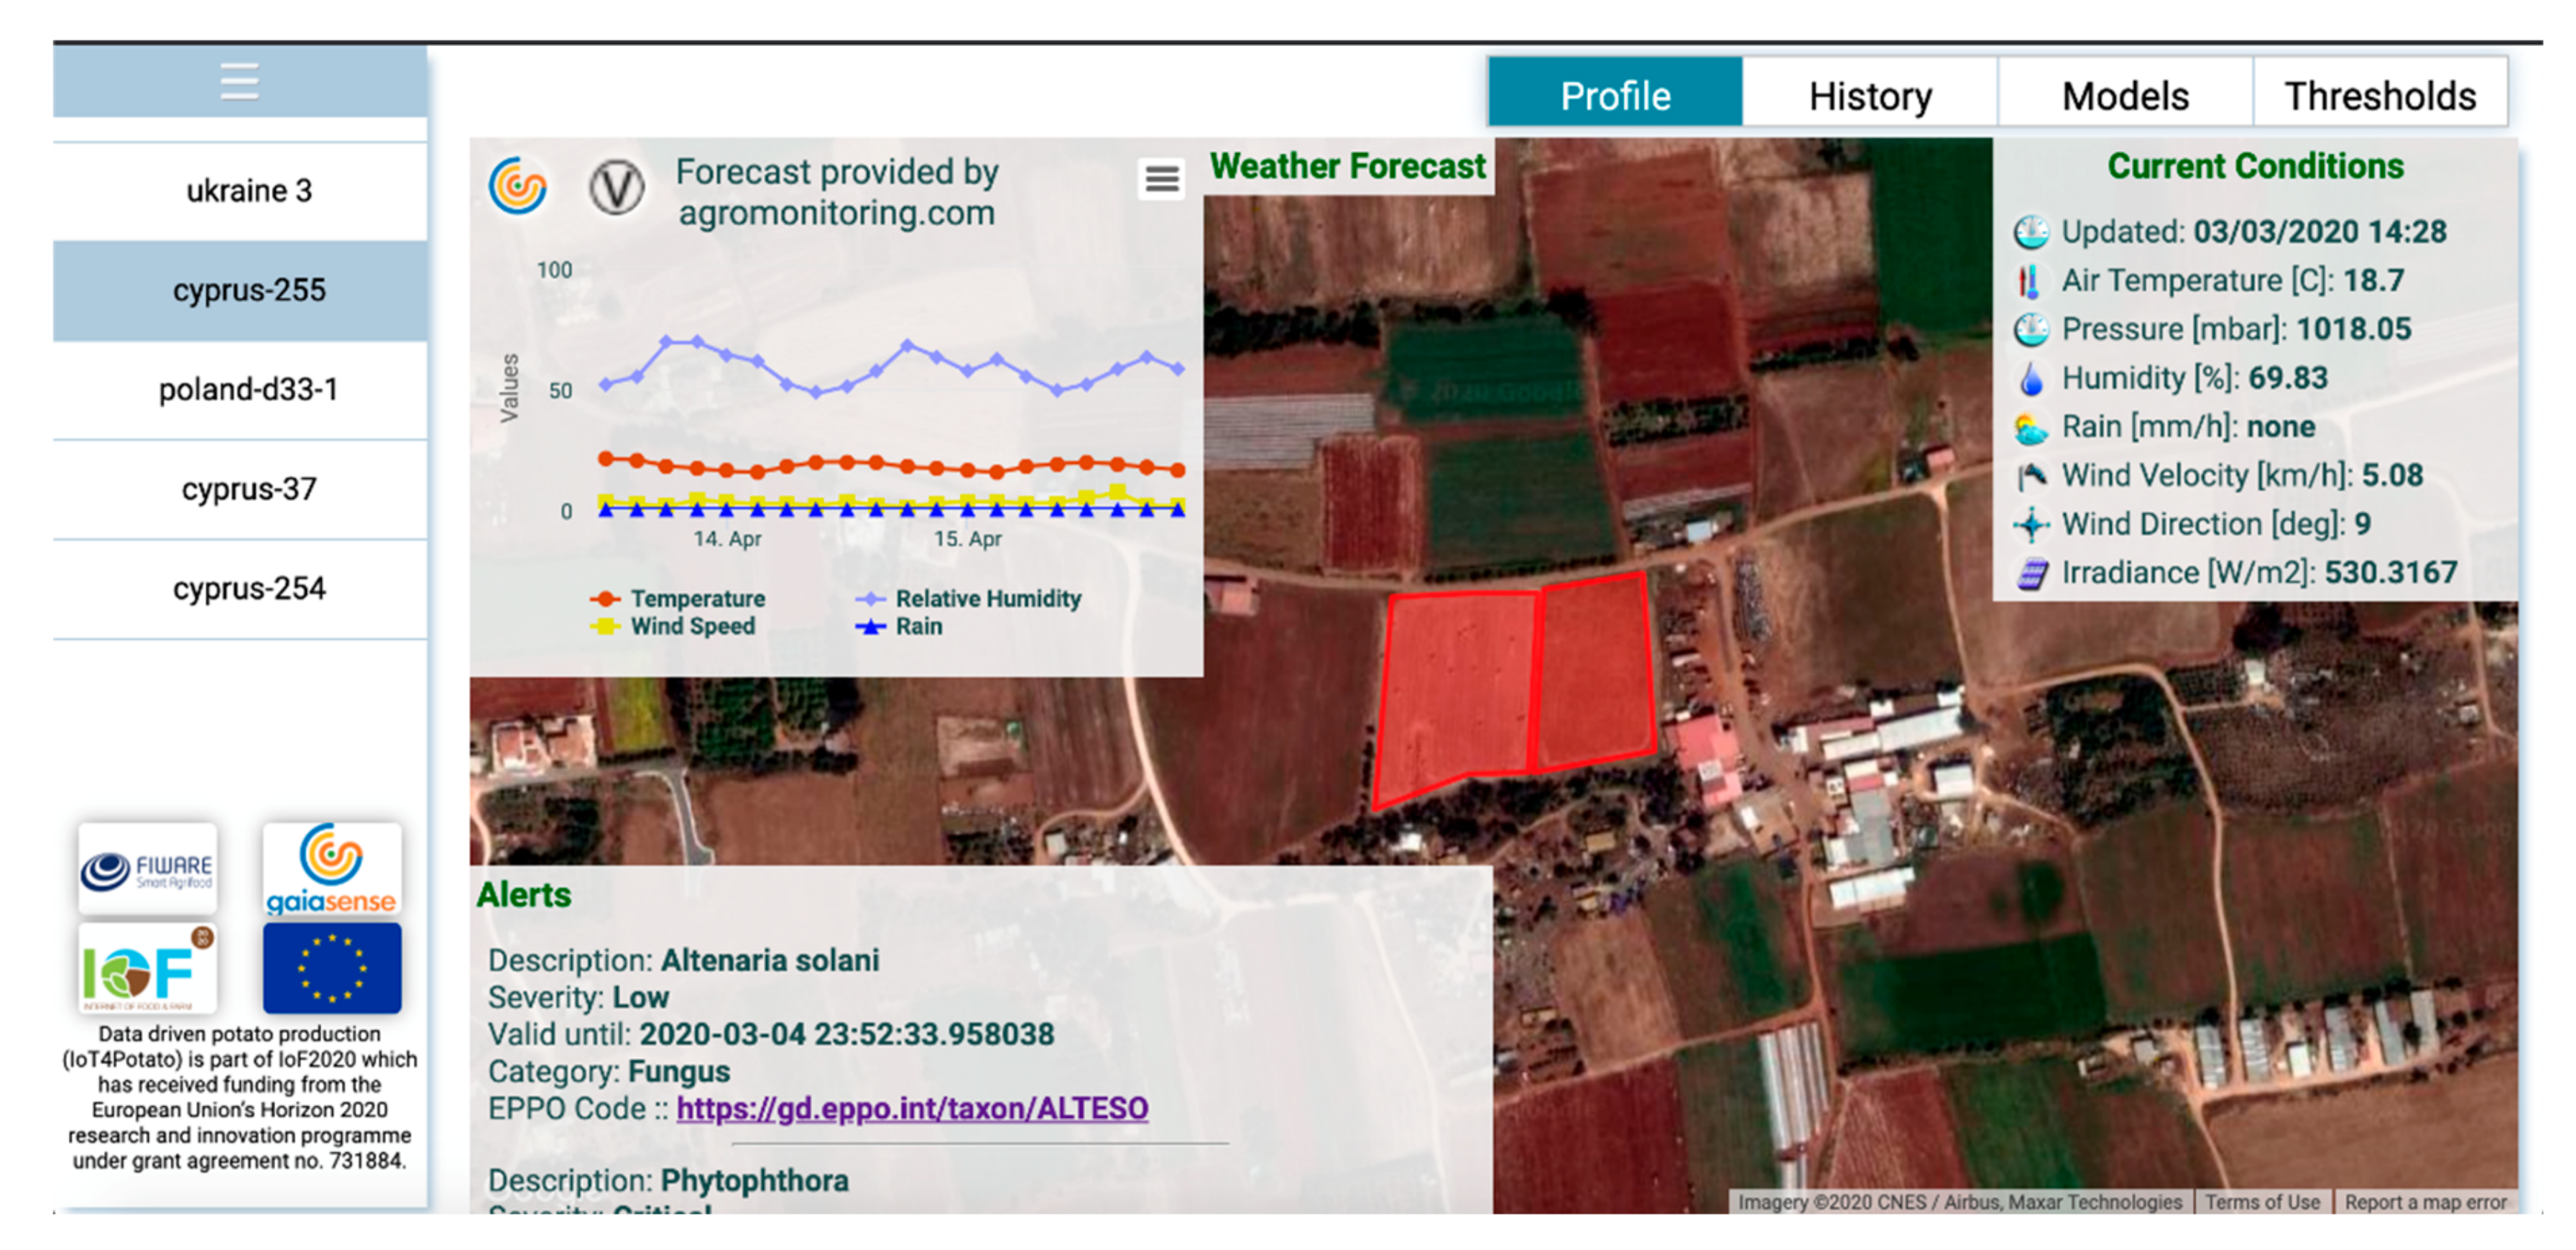Select the poland-d33-1 field
This screenshot has height=1250, width=2576.
click(x=240, y=390)
